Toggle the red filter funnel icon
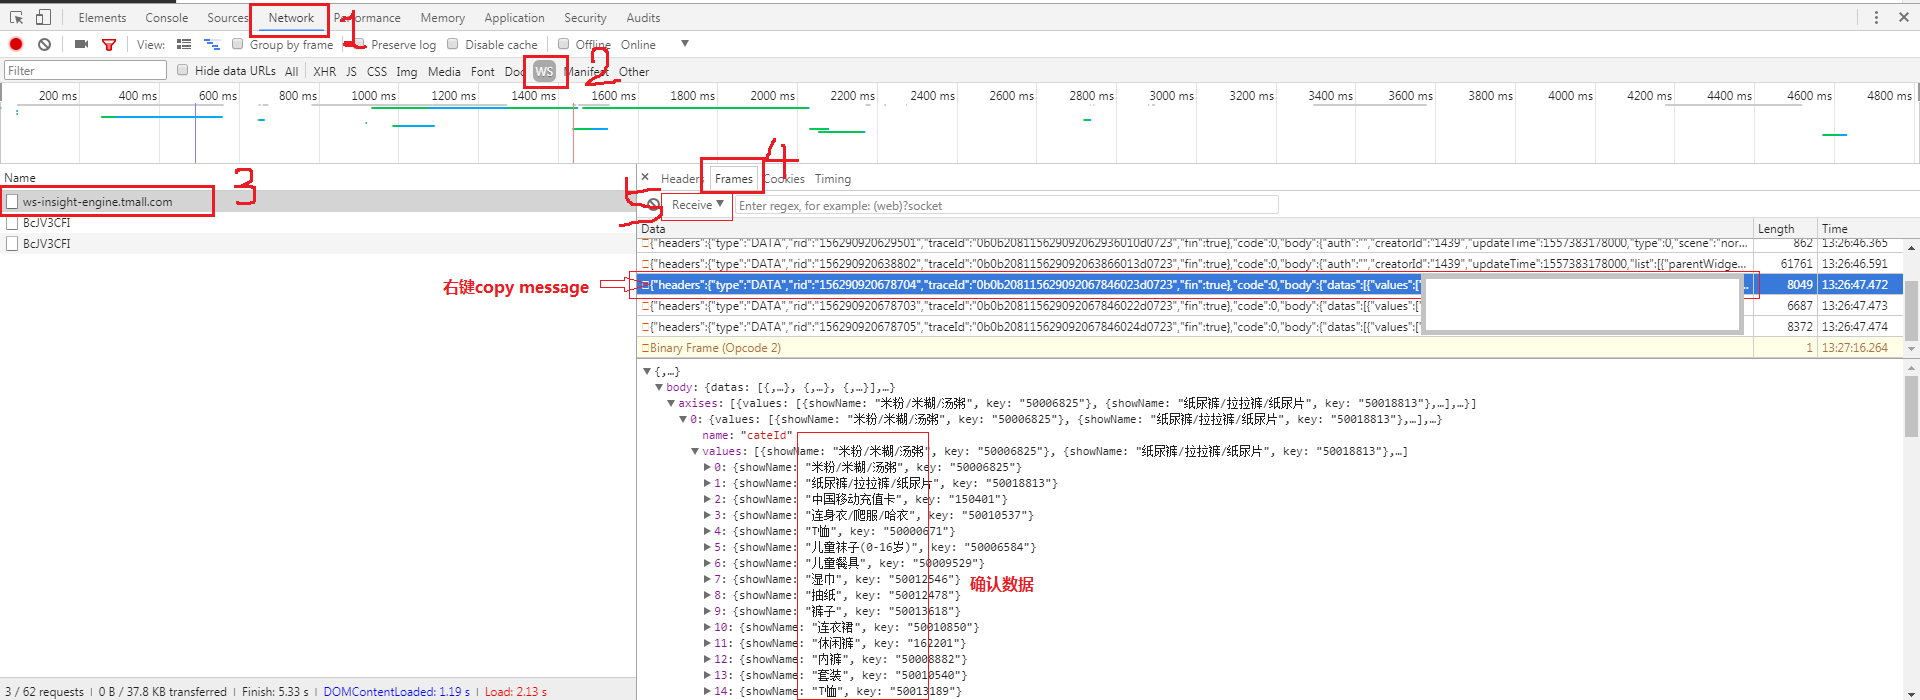The width and height of the screenshot is (1920, 700). tap(109, 44)
